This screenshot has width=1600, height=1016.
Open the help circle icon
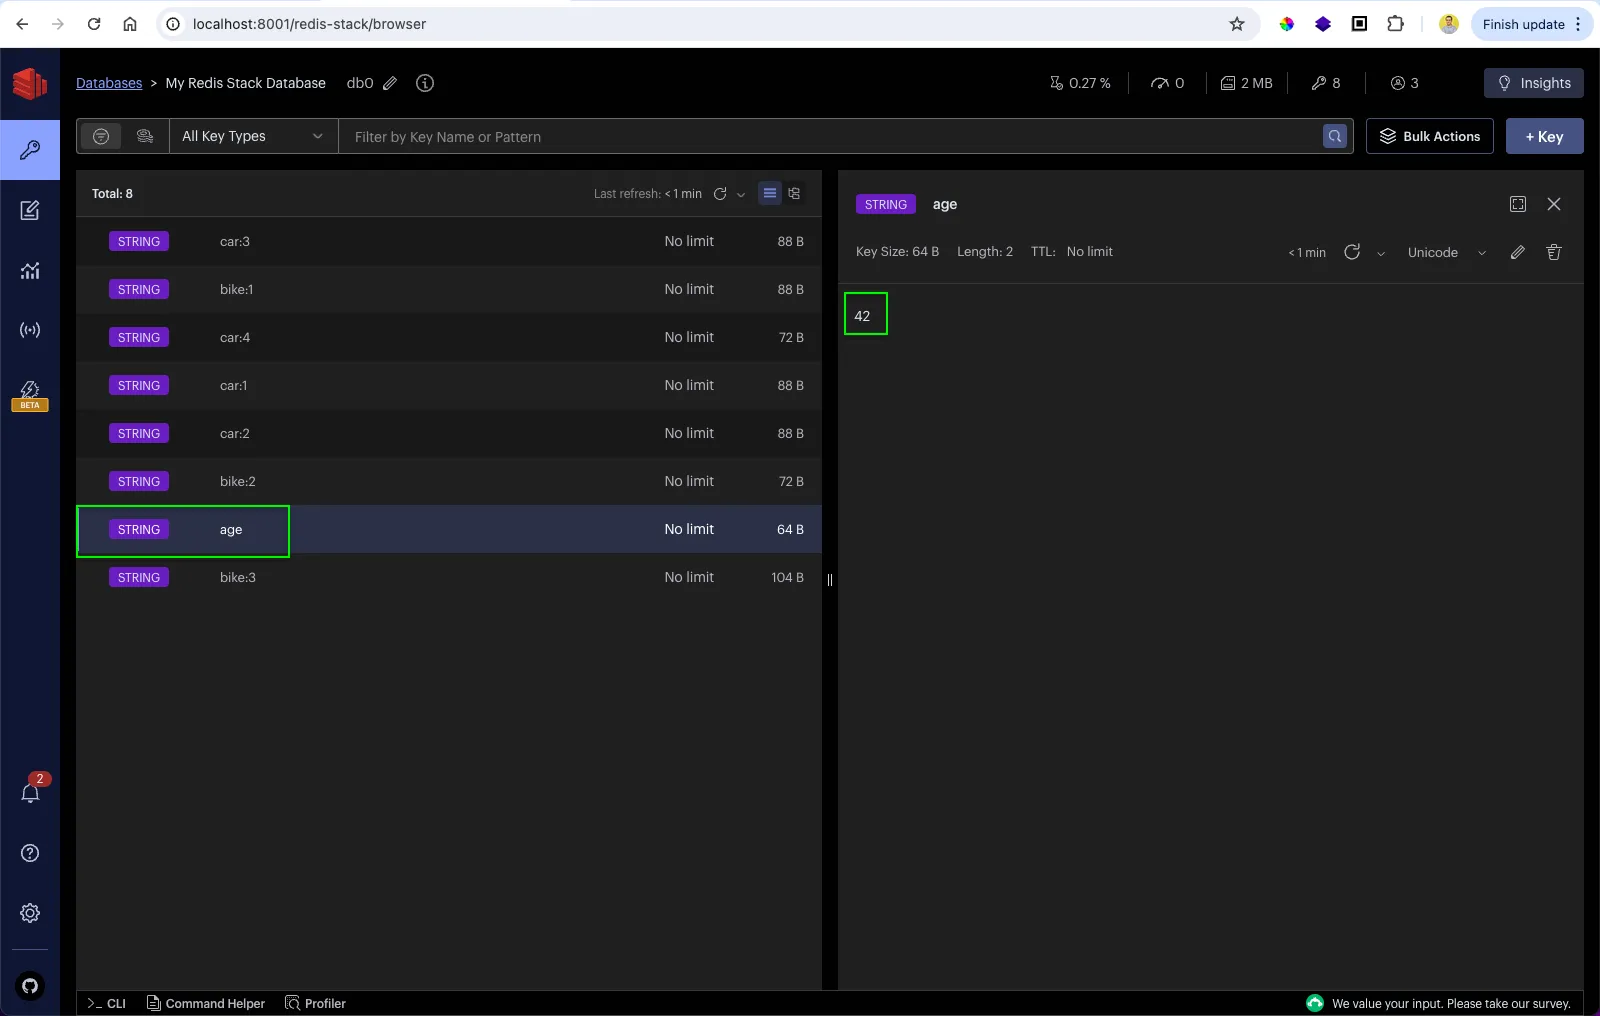click(30, 853)
